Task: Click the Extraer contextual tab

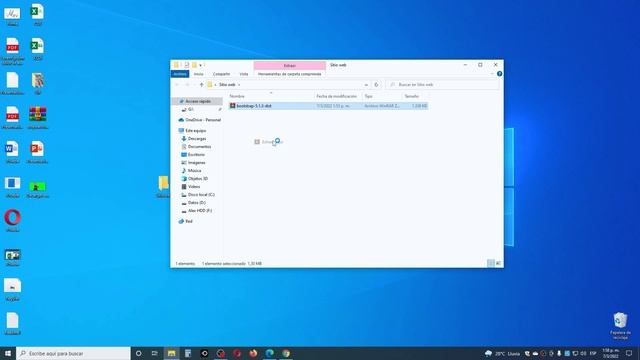Action: (x=289, y=65)
